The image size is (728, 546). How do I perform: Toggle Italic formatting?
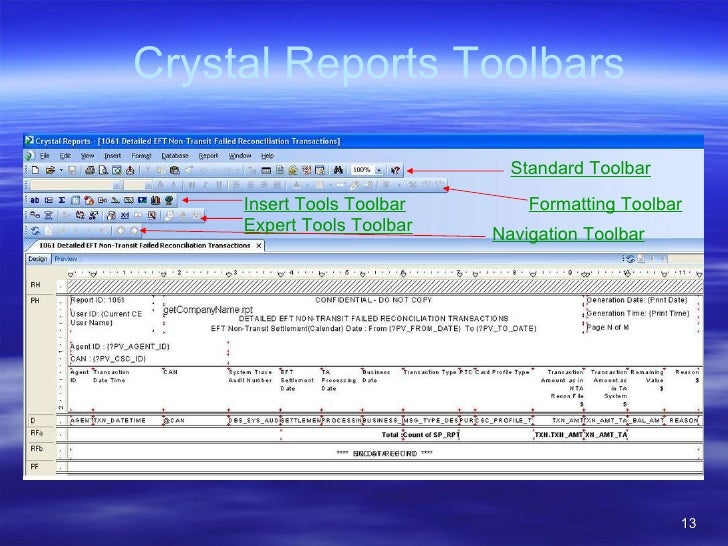point(205,185)
